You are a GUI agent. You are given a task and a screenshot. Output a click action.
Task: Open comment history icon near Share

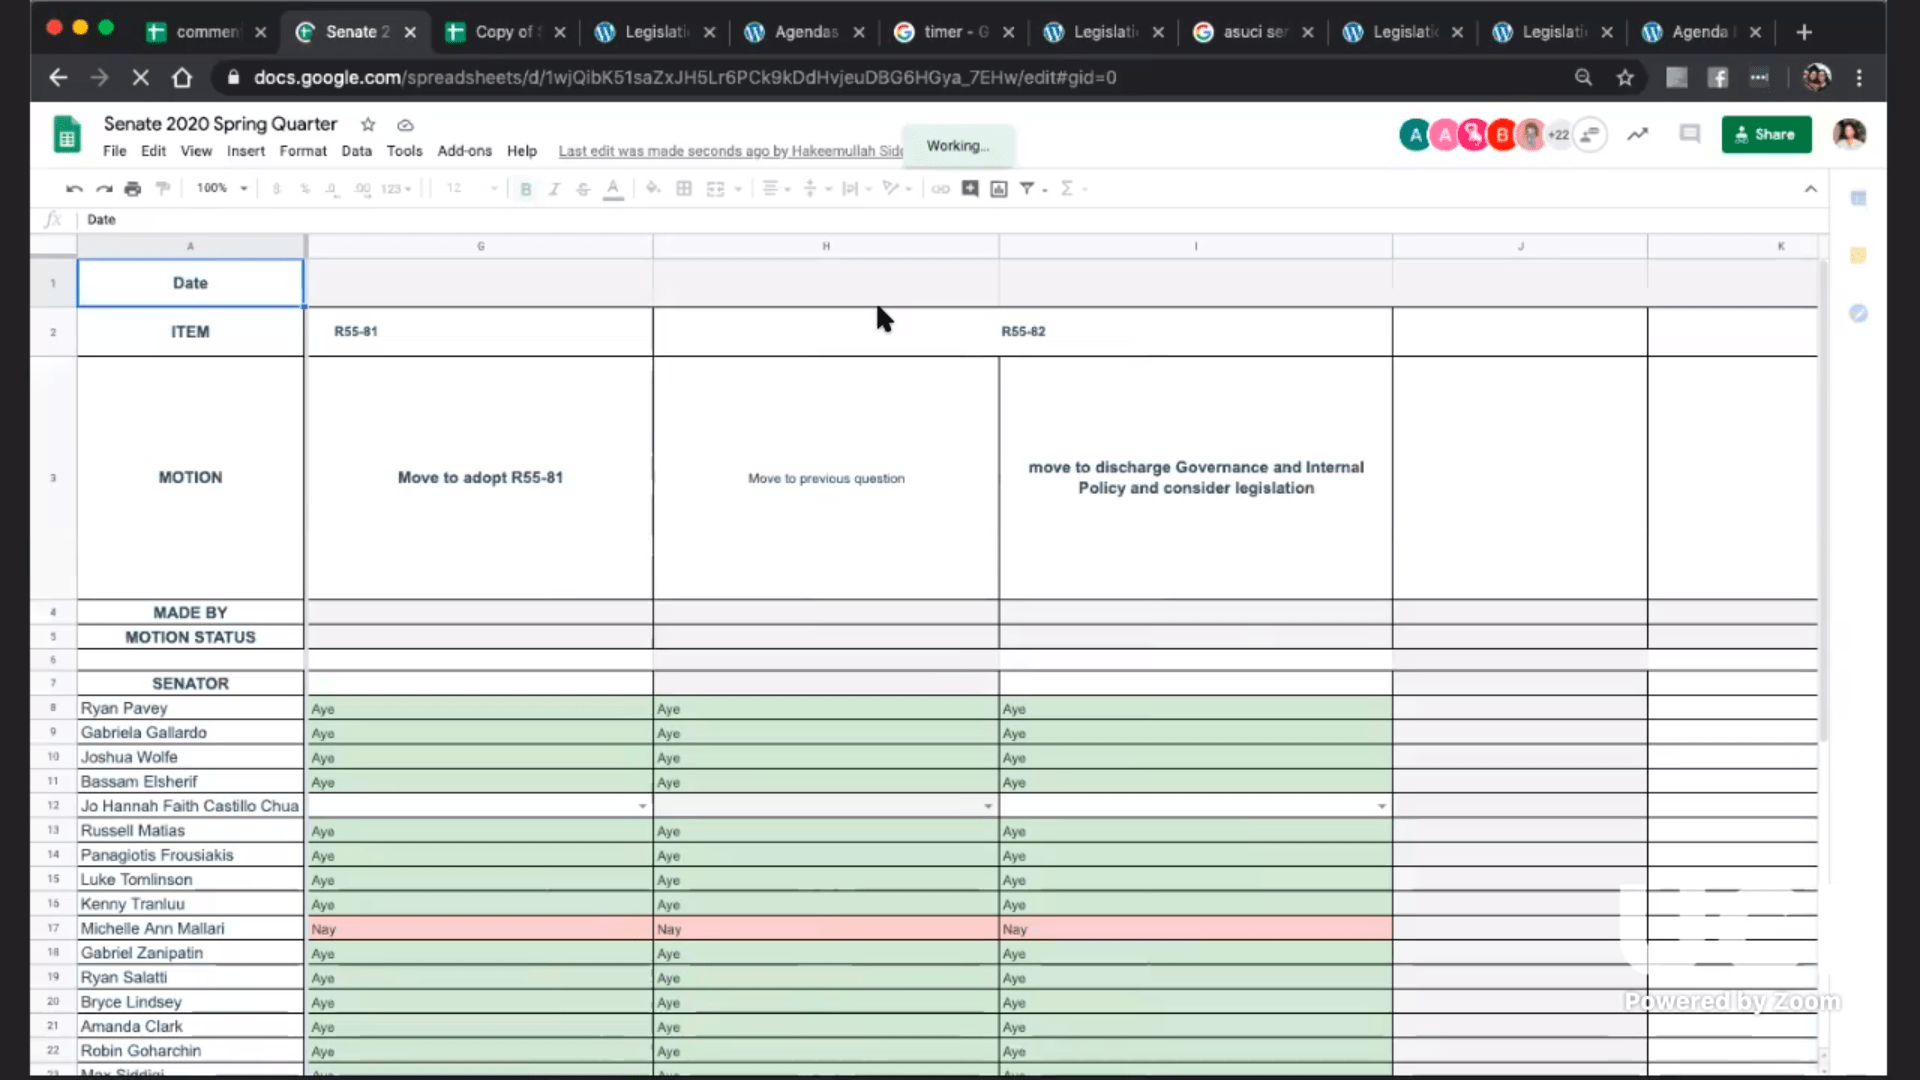tap(1689, 134)
